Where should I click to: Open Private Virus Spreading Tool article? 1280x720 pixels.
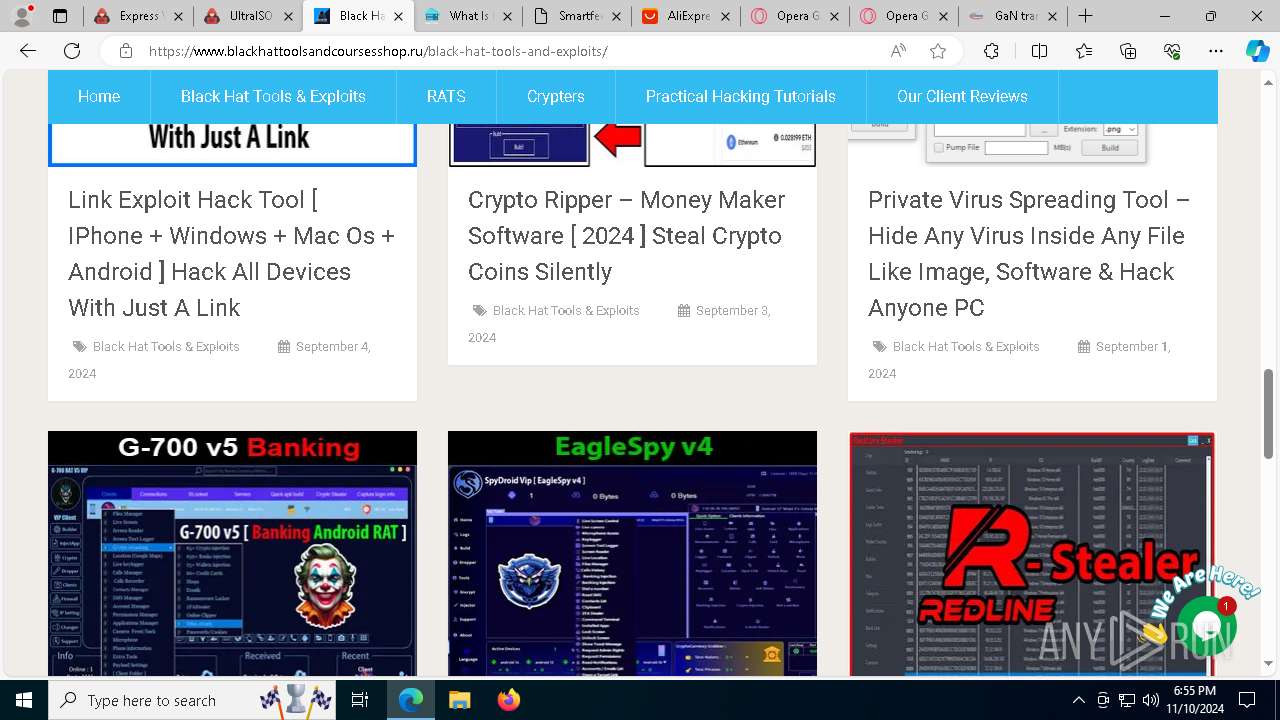tap(1029, 254)
